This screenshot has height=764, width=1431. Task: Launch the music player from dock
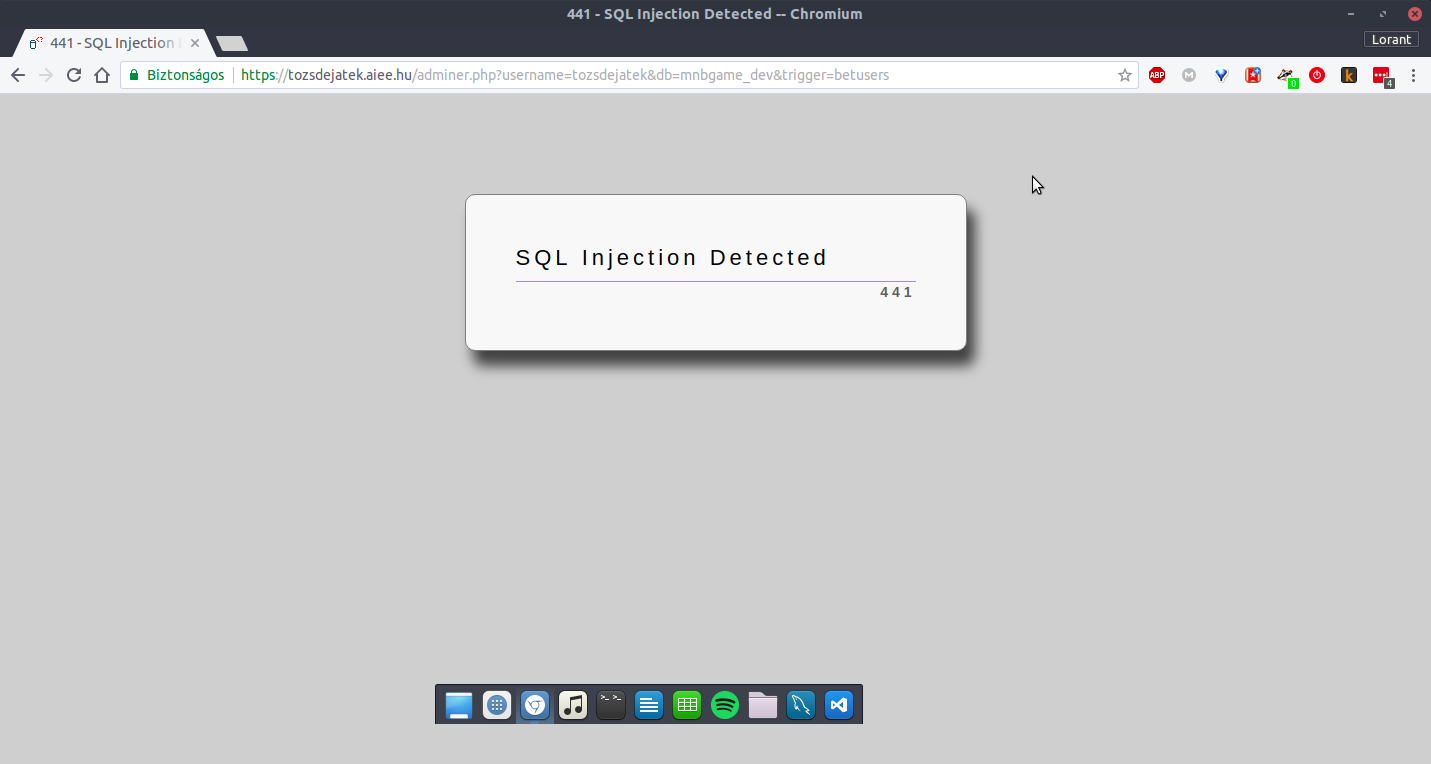tap(573, 705)
